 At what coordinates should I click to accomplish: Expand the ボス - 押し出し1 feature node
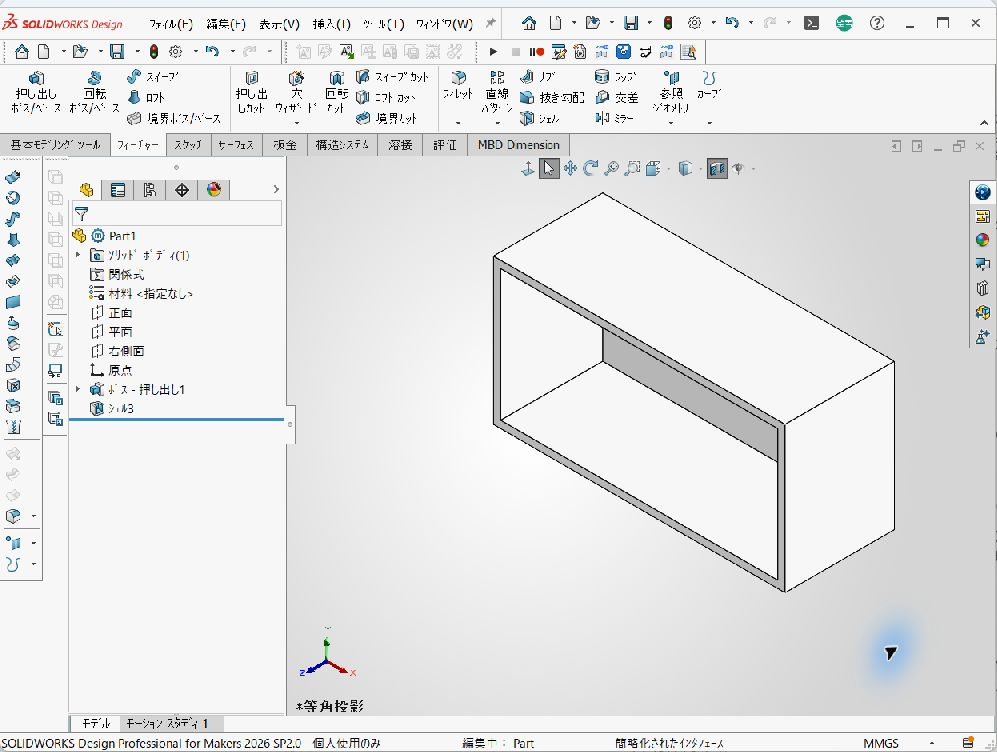[78, 389]
